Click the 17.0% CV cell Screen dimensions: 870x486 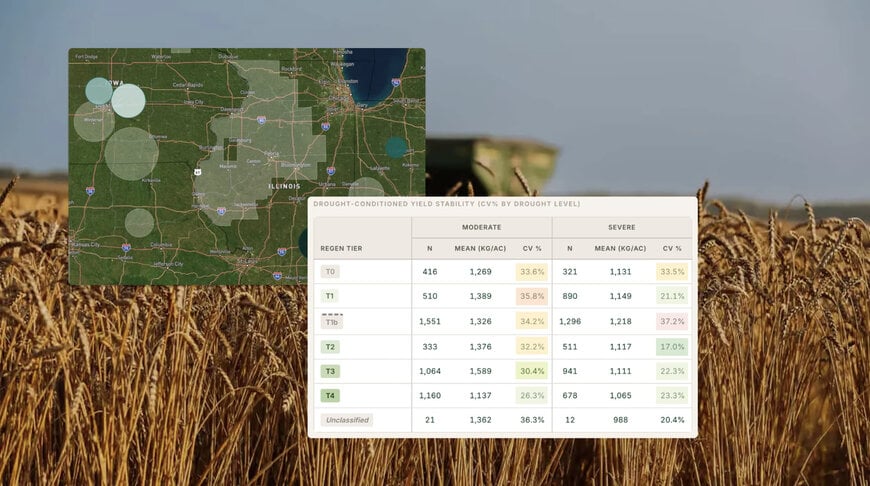[672, 347]
